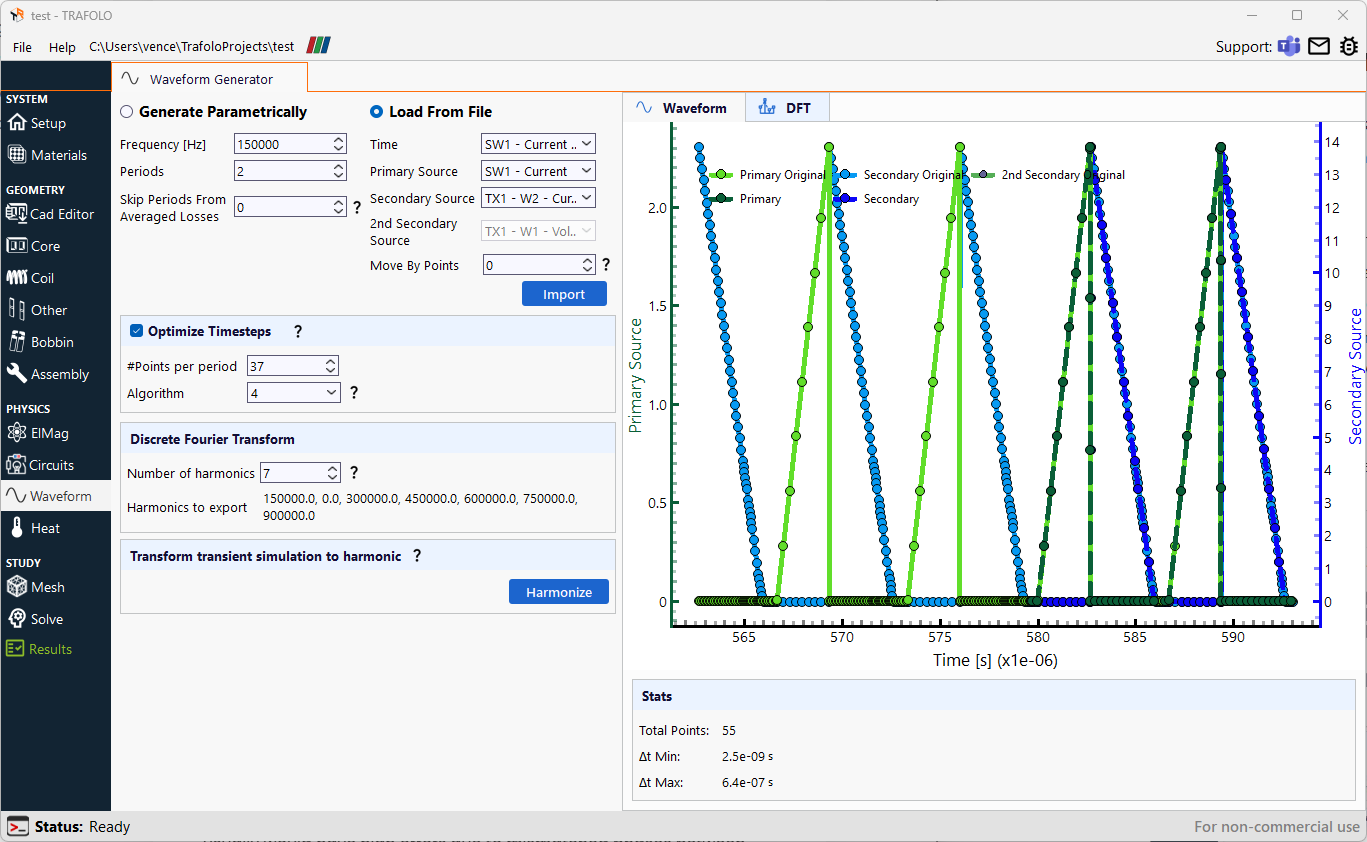Toggle the Secondary legend entry
1367x842 pixels.
tap(875, 199)
